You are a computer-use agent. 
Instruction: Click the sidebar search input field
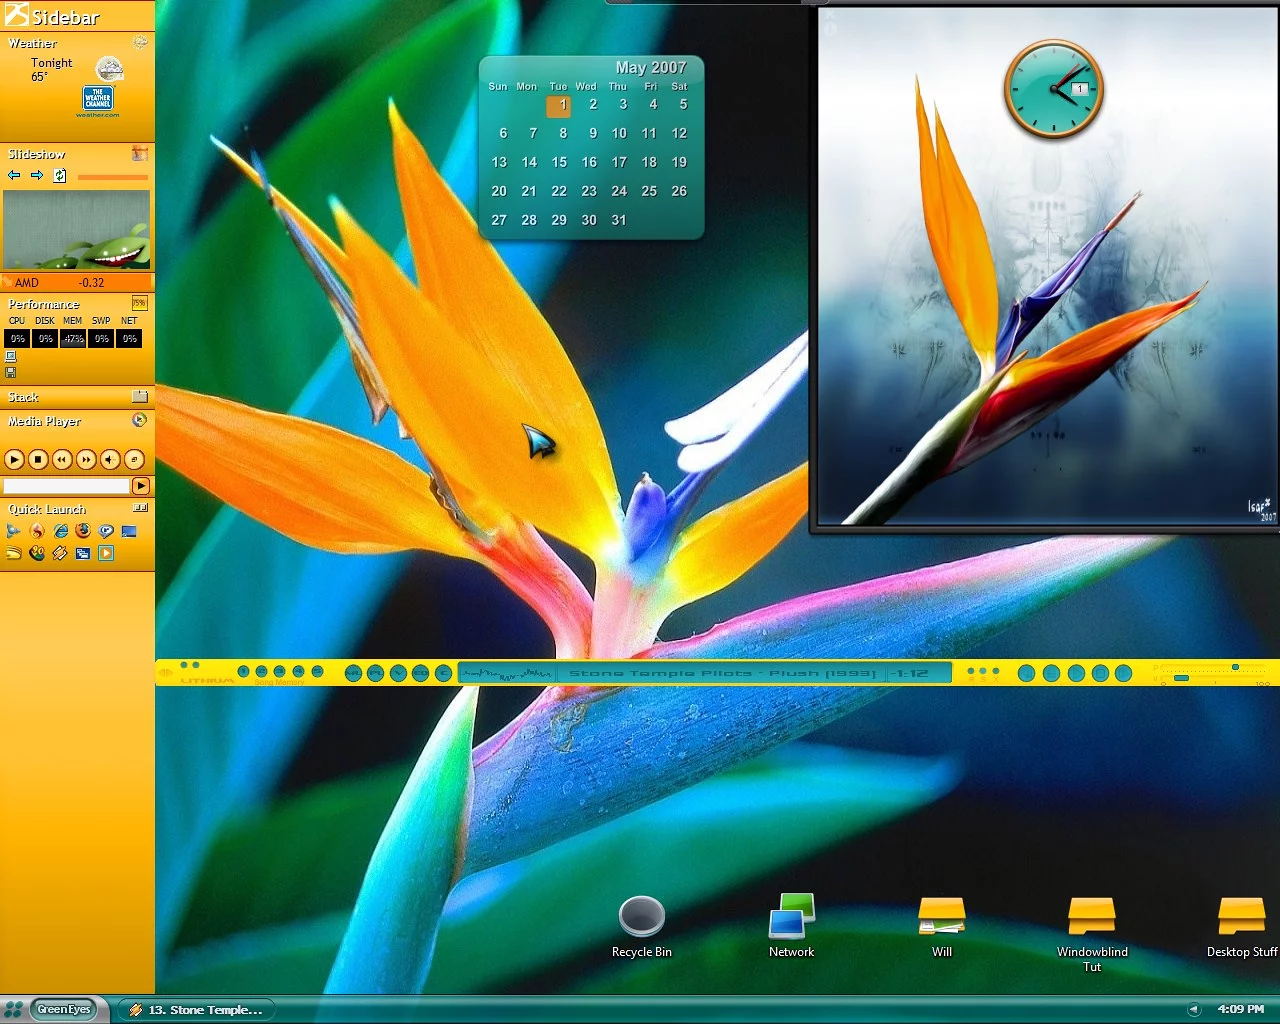click(66, 486)
